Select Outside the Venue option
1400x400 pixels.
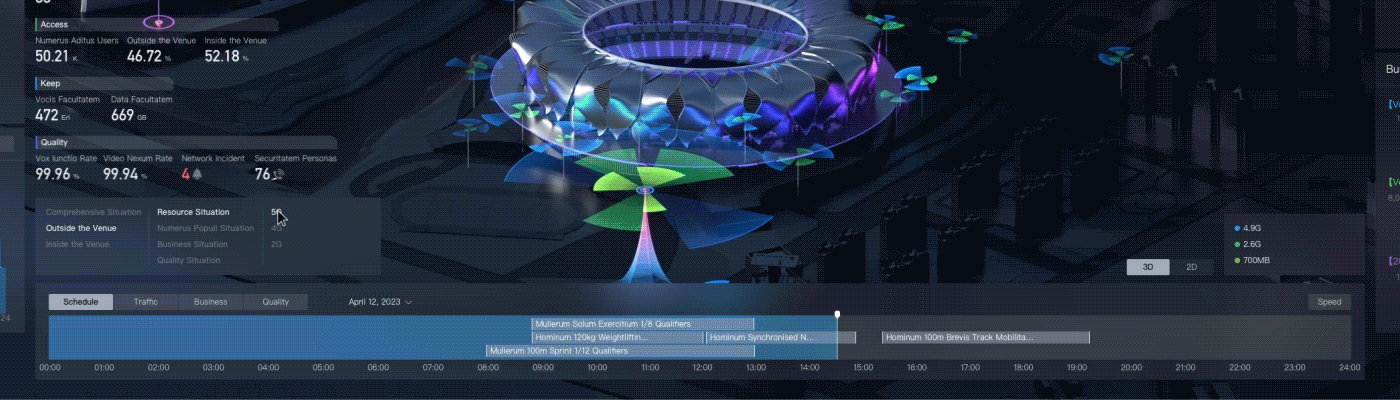point(81,228)
